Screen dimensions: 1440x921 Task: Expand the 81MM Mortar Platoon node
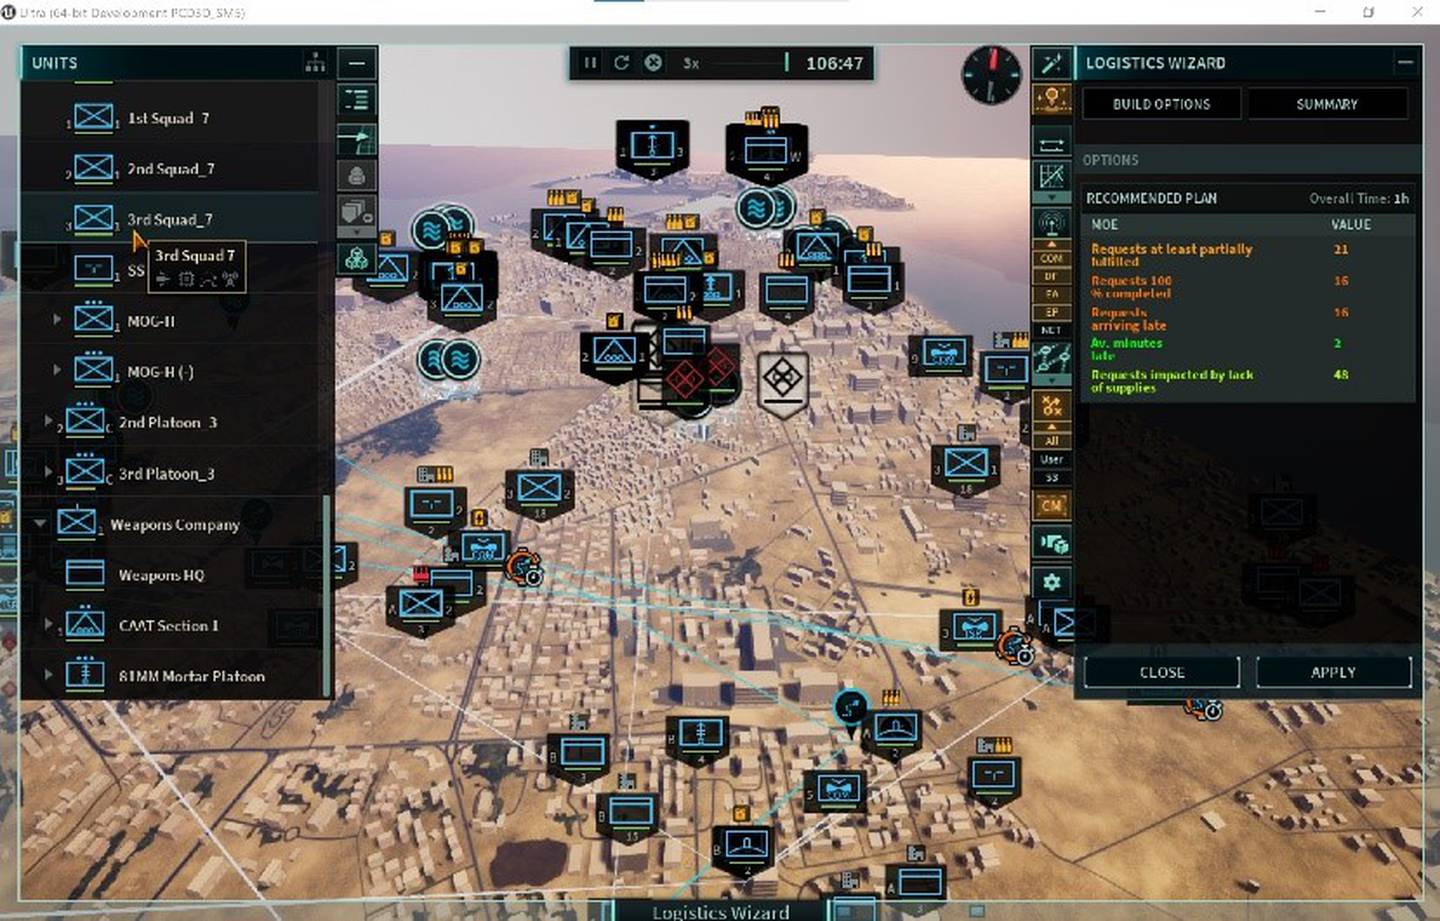[x=48, y=675]
